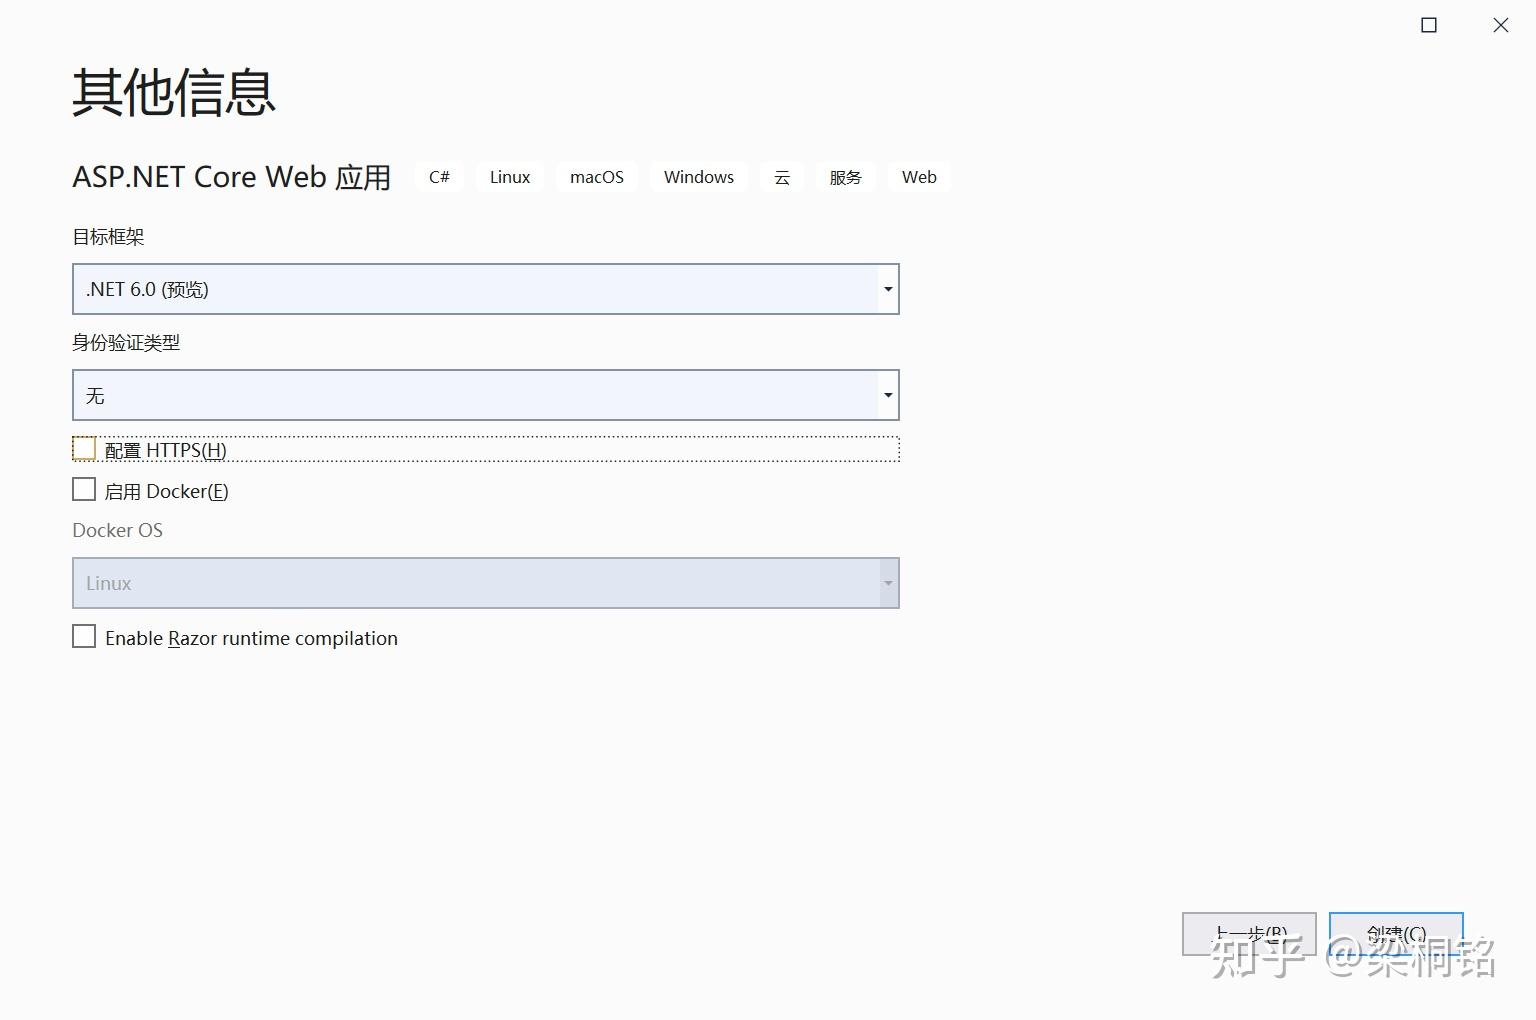Tick the 启用 Docker checkbox

pos(84,490)
